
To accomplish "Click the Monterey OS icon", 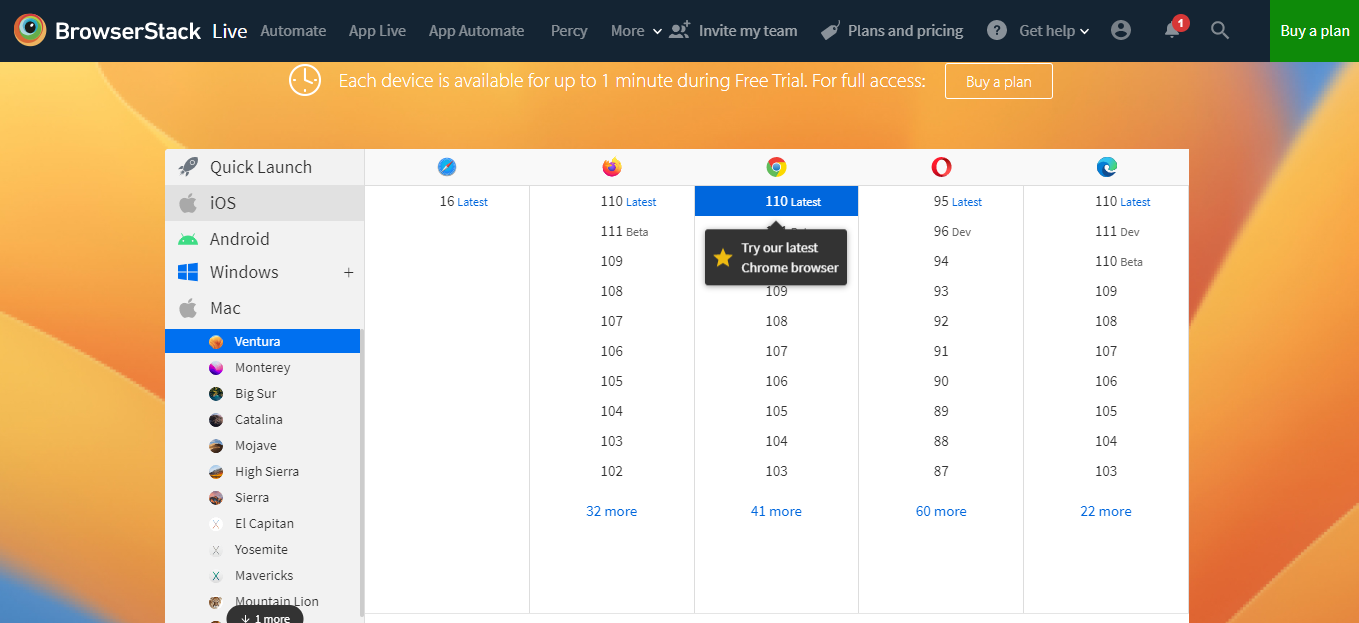I will click(216, 368).
